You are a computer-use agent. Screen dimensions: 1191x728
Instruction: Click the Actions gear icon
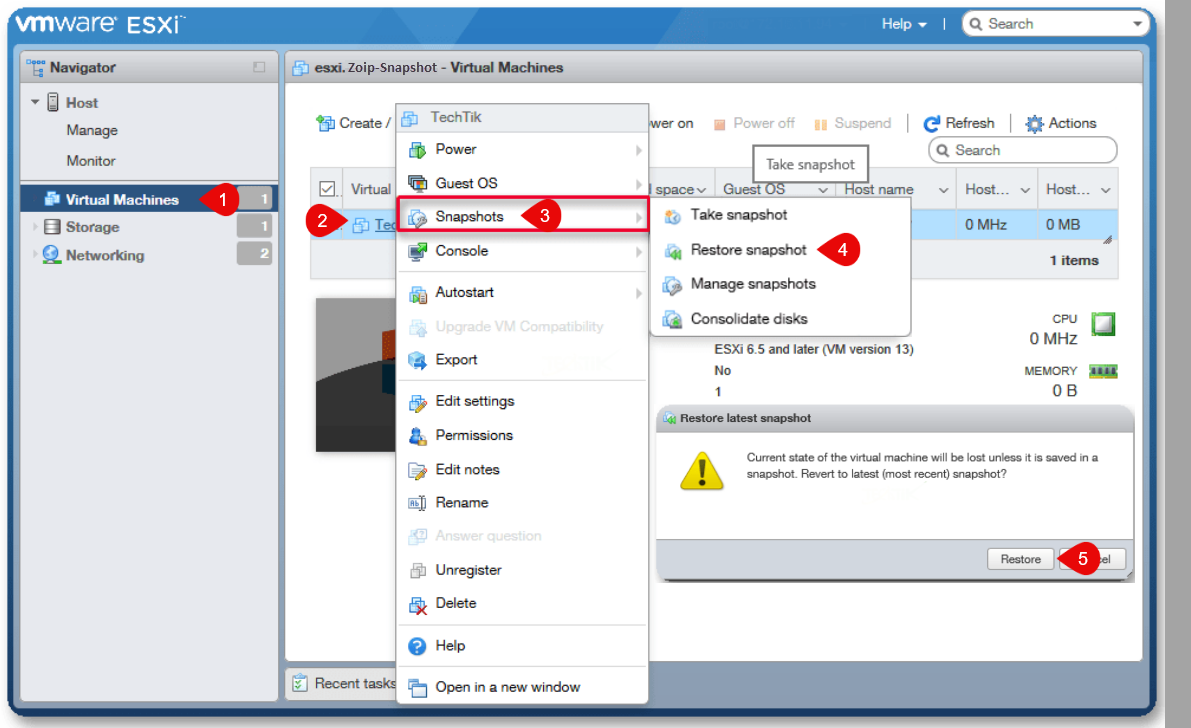click(x=1034, y=123)
